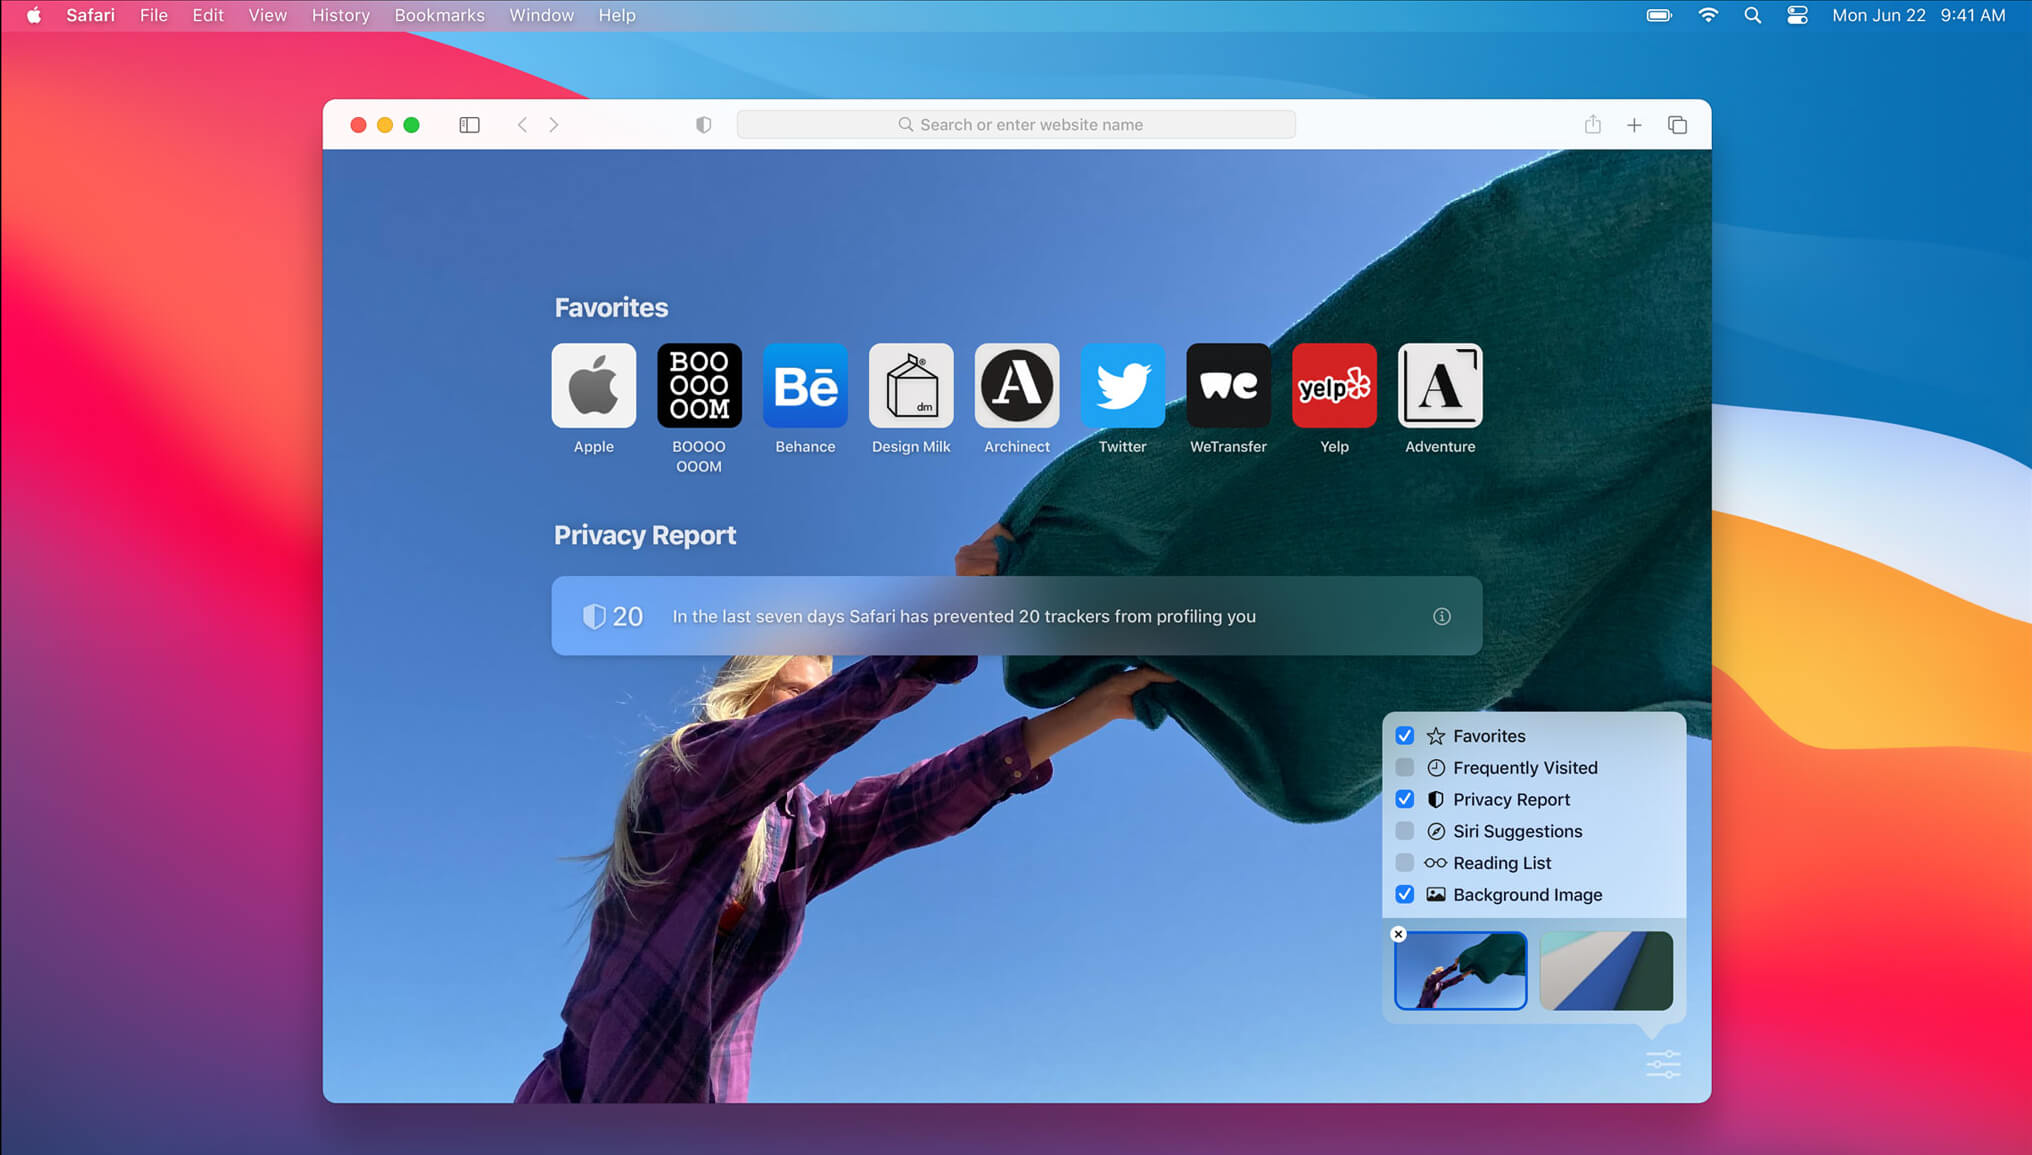Screen dimensions: 2032x1155
Task: Click the date and time in menu bar
Action: click(x=1918, y=15)
